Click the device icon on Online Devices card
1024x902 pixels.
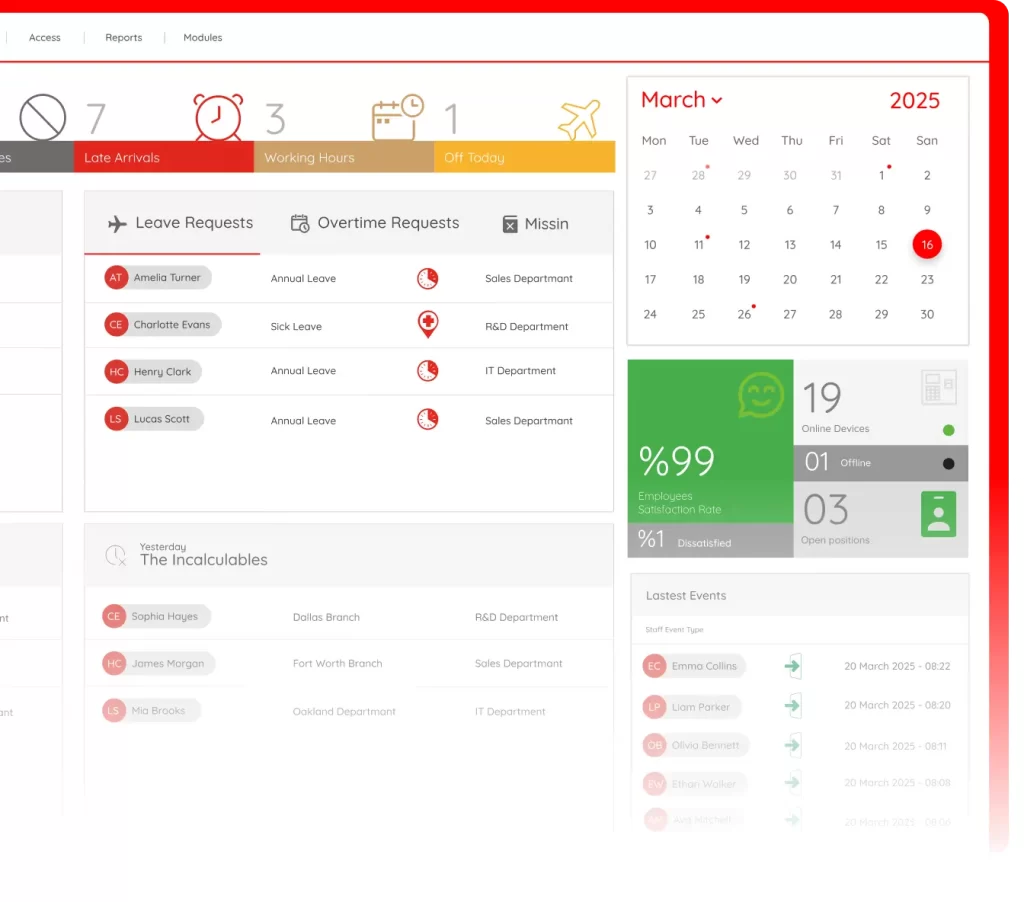(938, 388)
